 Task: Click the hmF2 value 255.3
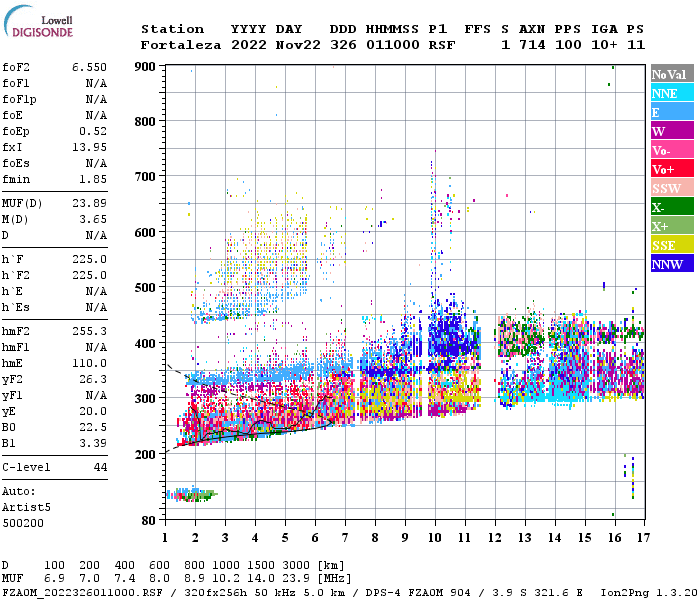pyautogui.click(x=89, y=331)
